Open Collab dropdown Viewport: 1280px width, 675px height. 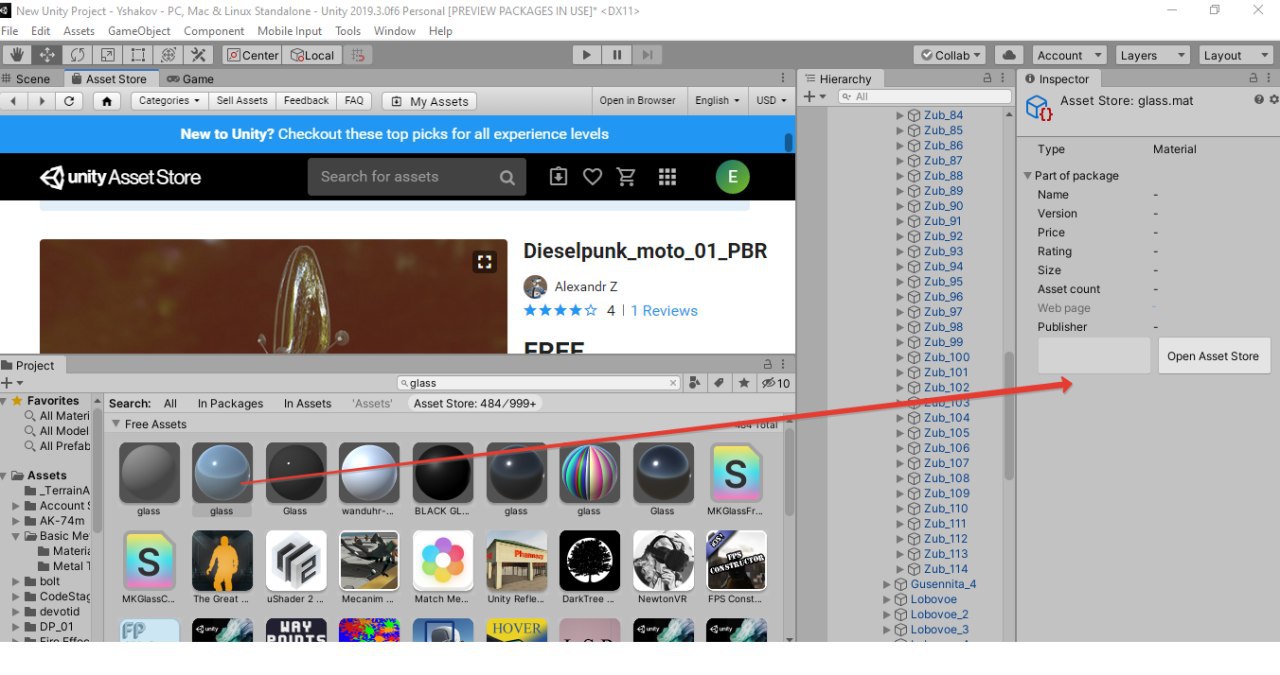950,55
